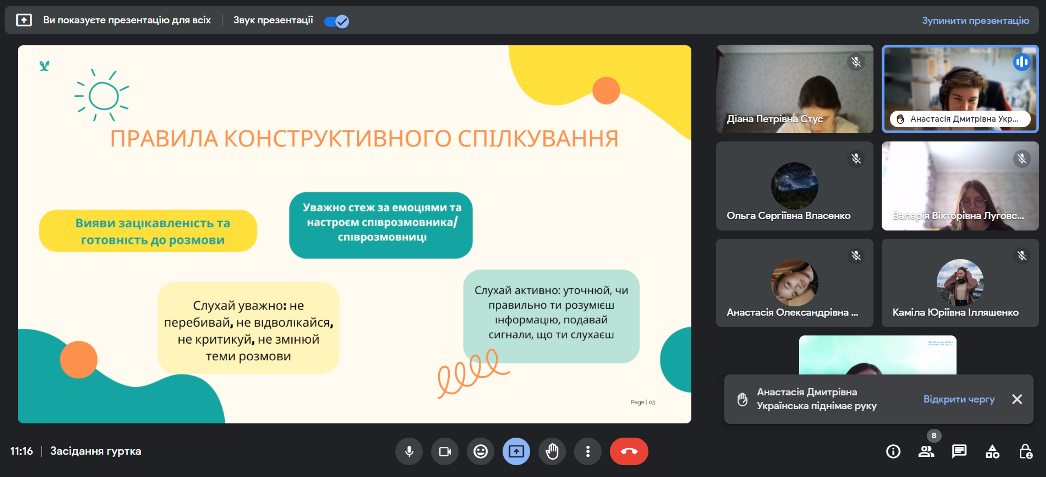Leave the call with red button

(x=629, y=451)
